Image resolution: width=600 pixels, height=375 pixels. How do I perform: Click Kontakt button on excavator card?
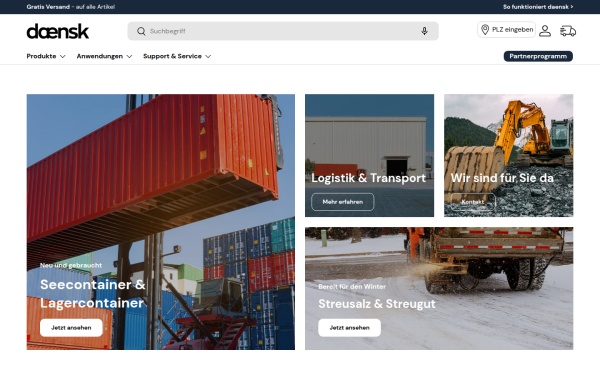click(x=473, y=202)
